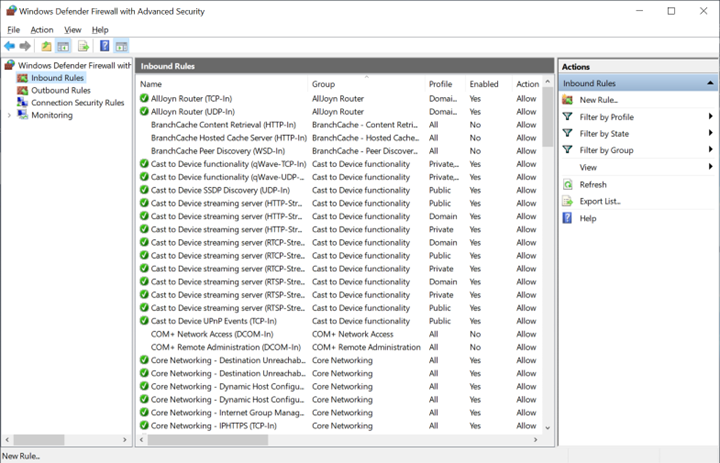Select BranchCache Peer Discovery (WSD-In) rule
This screenshot has height=463, width=720.
218,151
